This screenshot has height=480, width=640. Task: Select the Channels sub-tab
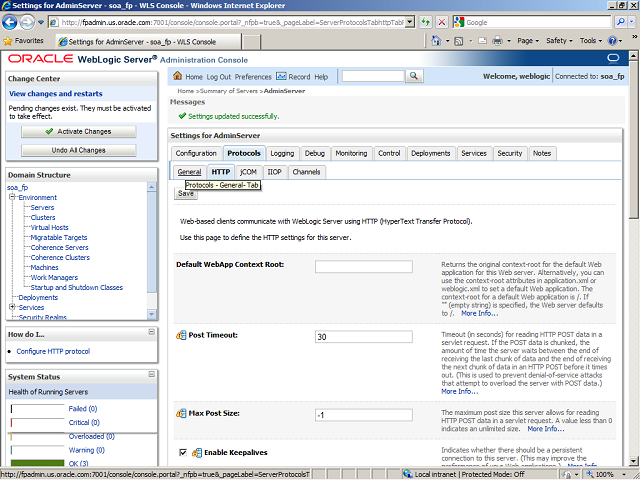306,172
